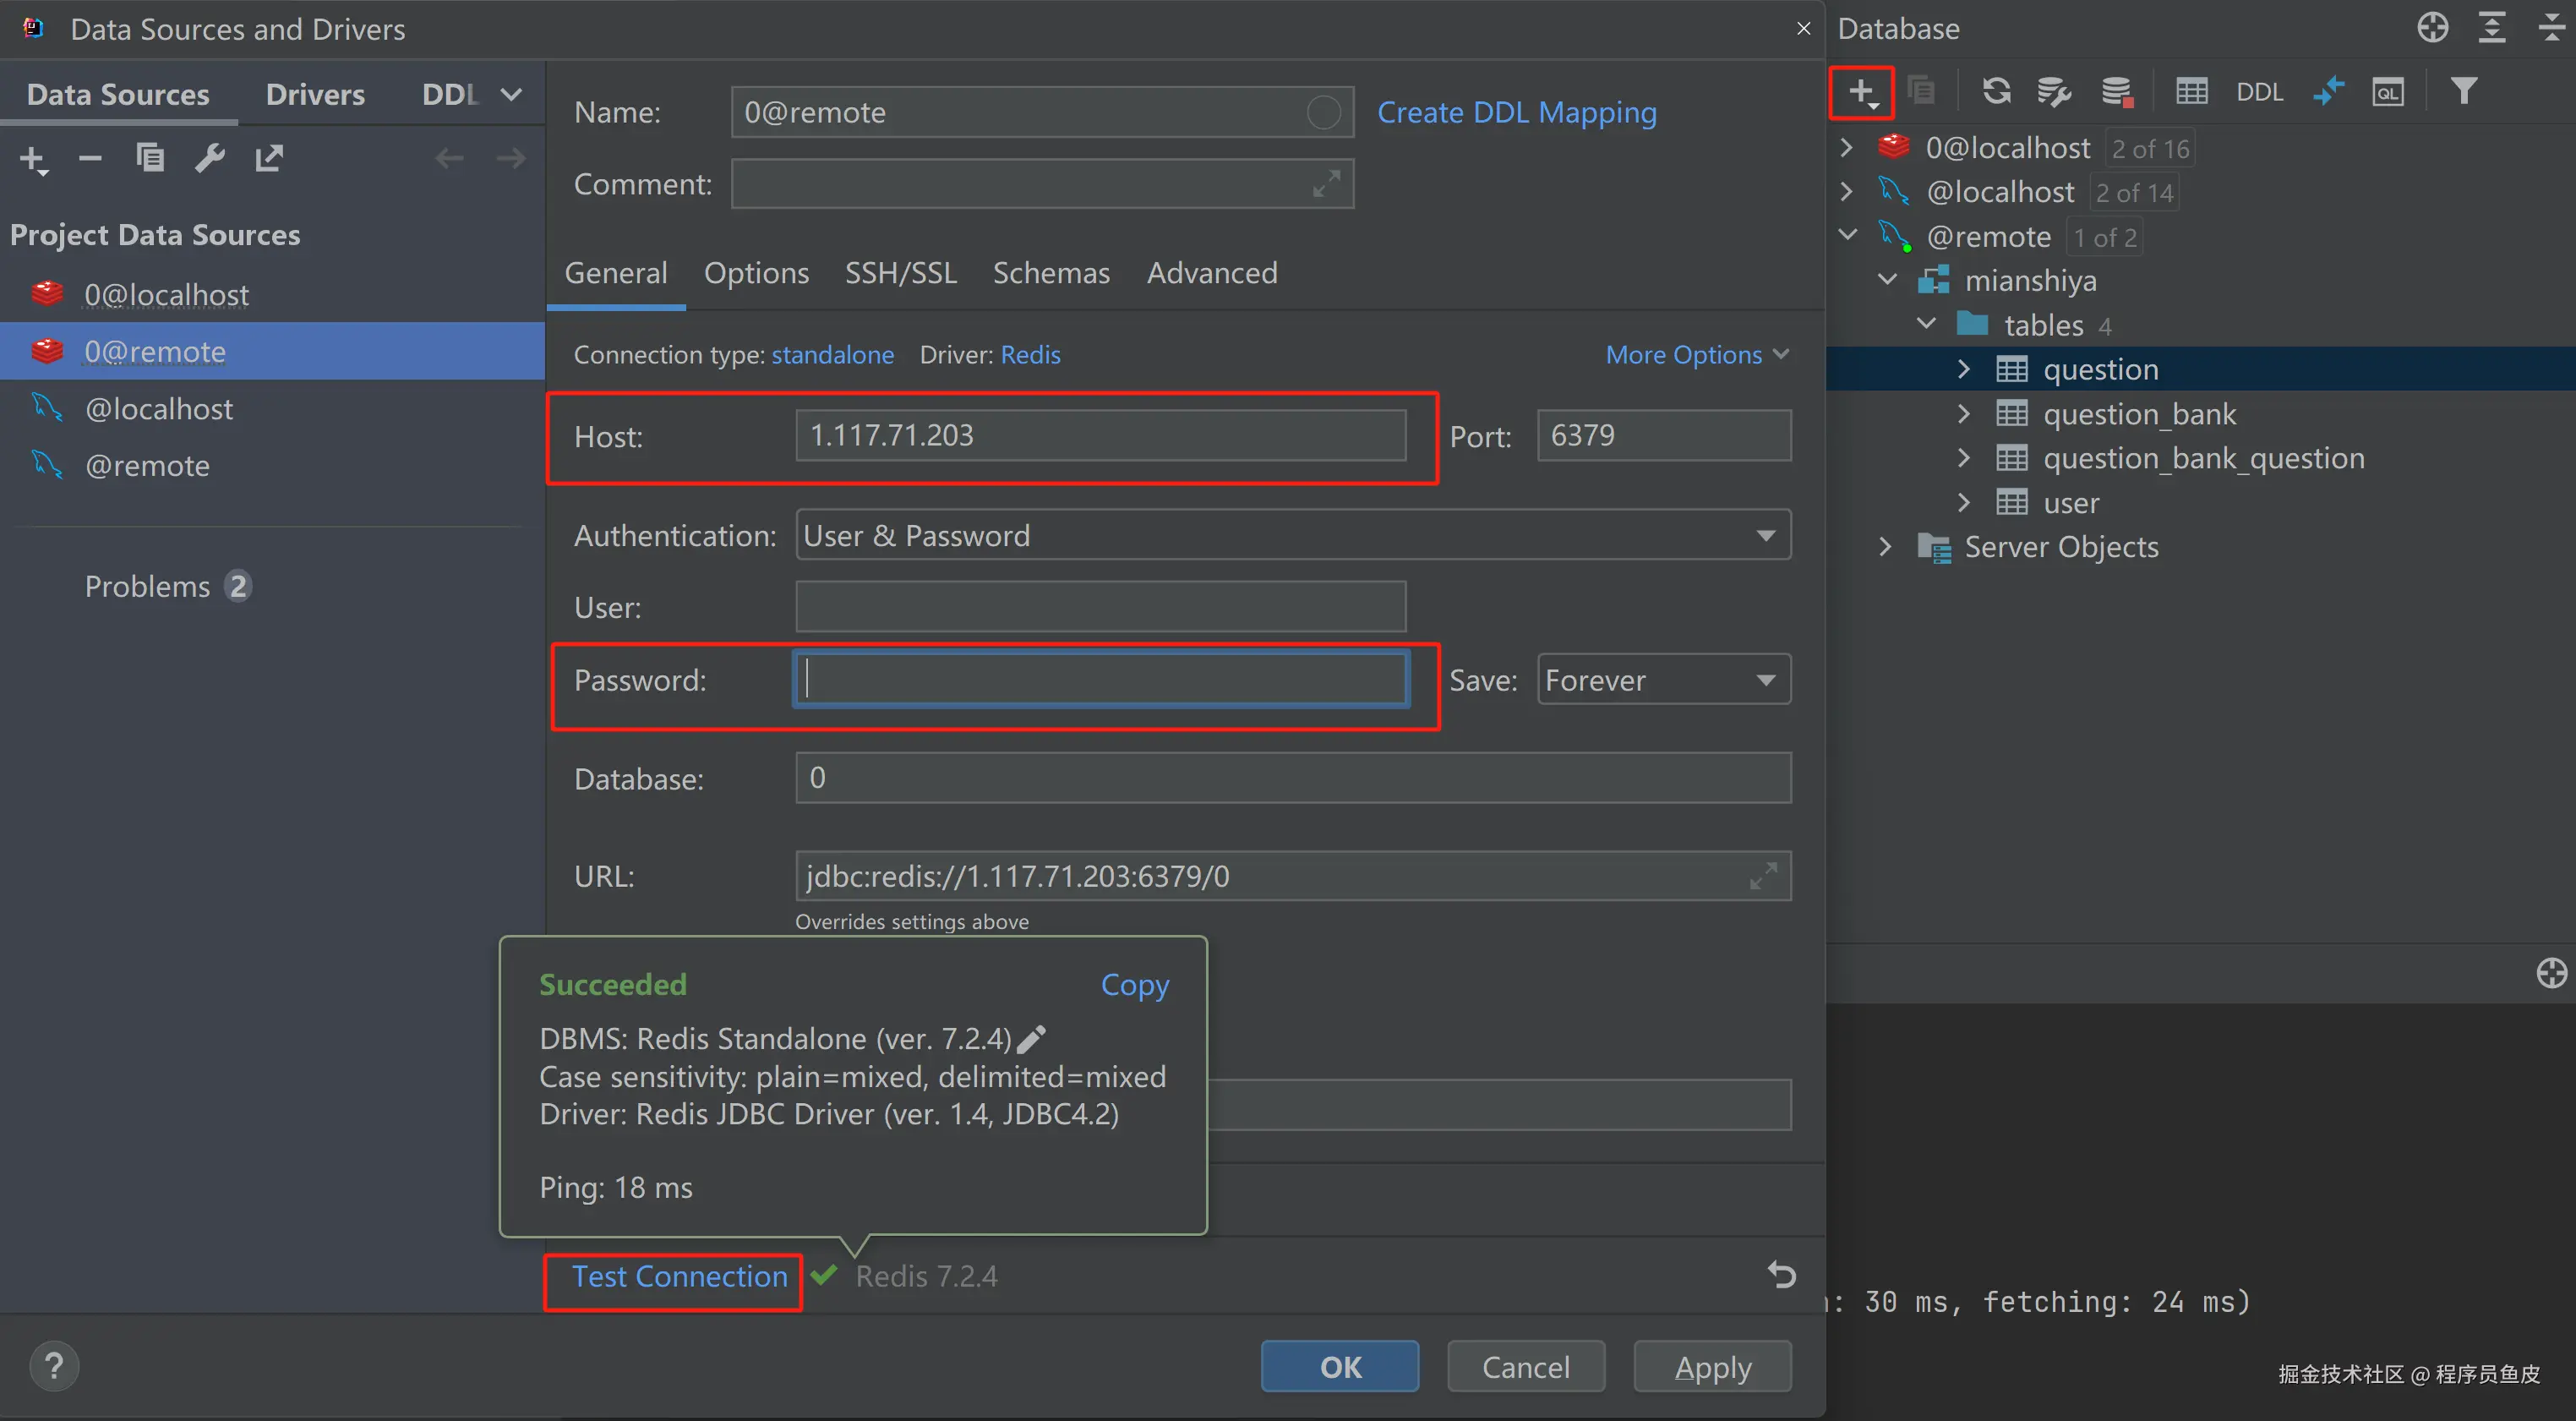The height and width of the screenshot is (1421, 2576).
Task: Click the help question mark icon
Action: coord(54,1366)
